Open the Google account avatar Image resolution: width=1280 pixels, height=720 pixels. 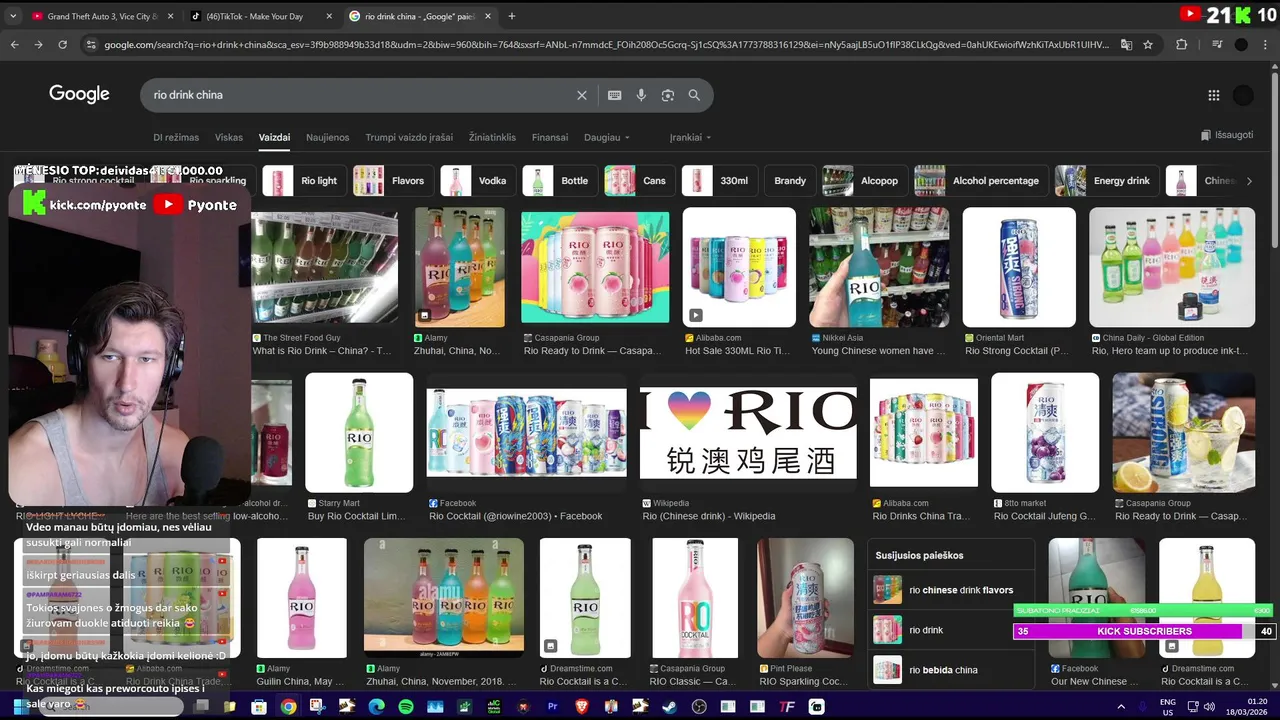click(x=1243, y=95)
